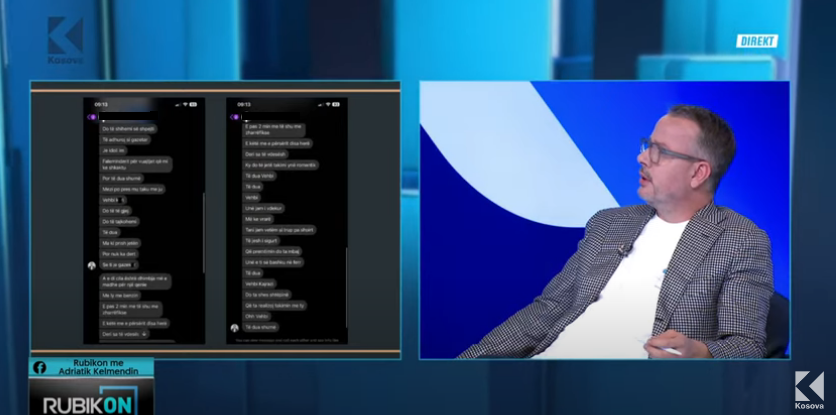Click the scrollbar in the left phone chat

[x=203, y=234]
